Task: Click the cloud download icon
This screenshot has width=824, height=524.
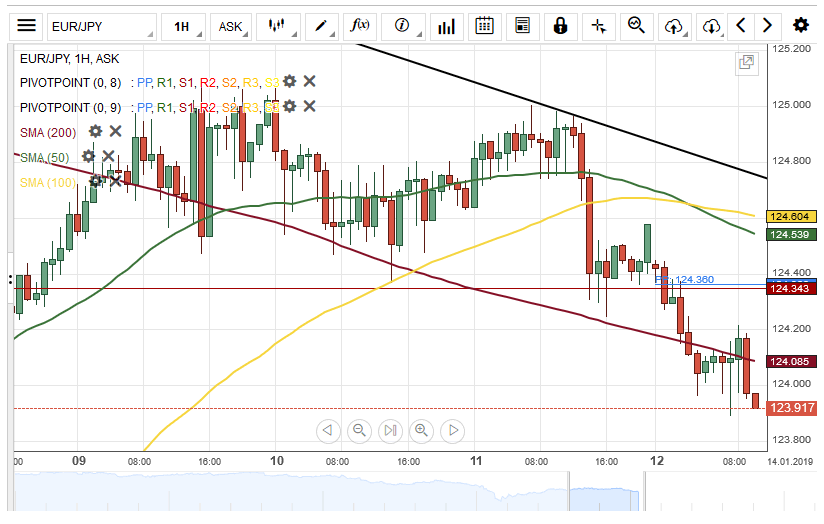Action: pyautogui.click(x=711, y=26)
